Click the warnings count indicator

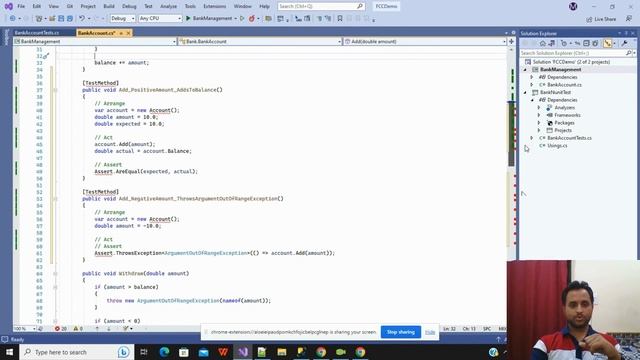coord(78,329)
